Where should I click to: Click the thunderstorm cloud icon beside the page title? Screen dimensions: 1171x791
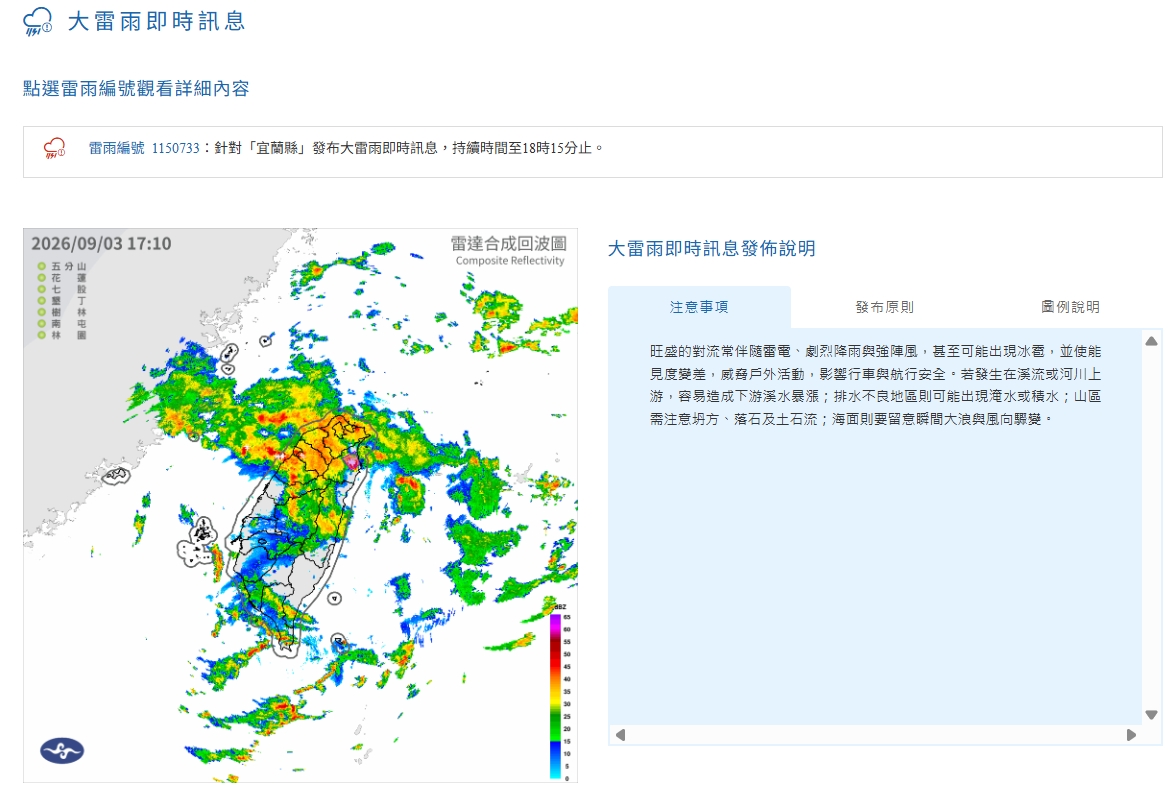click(37, 22)
